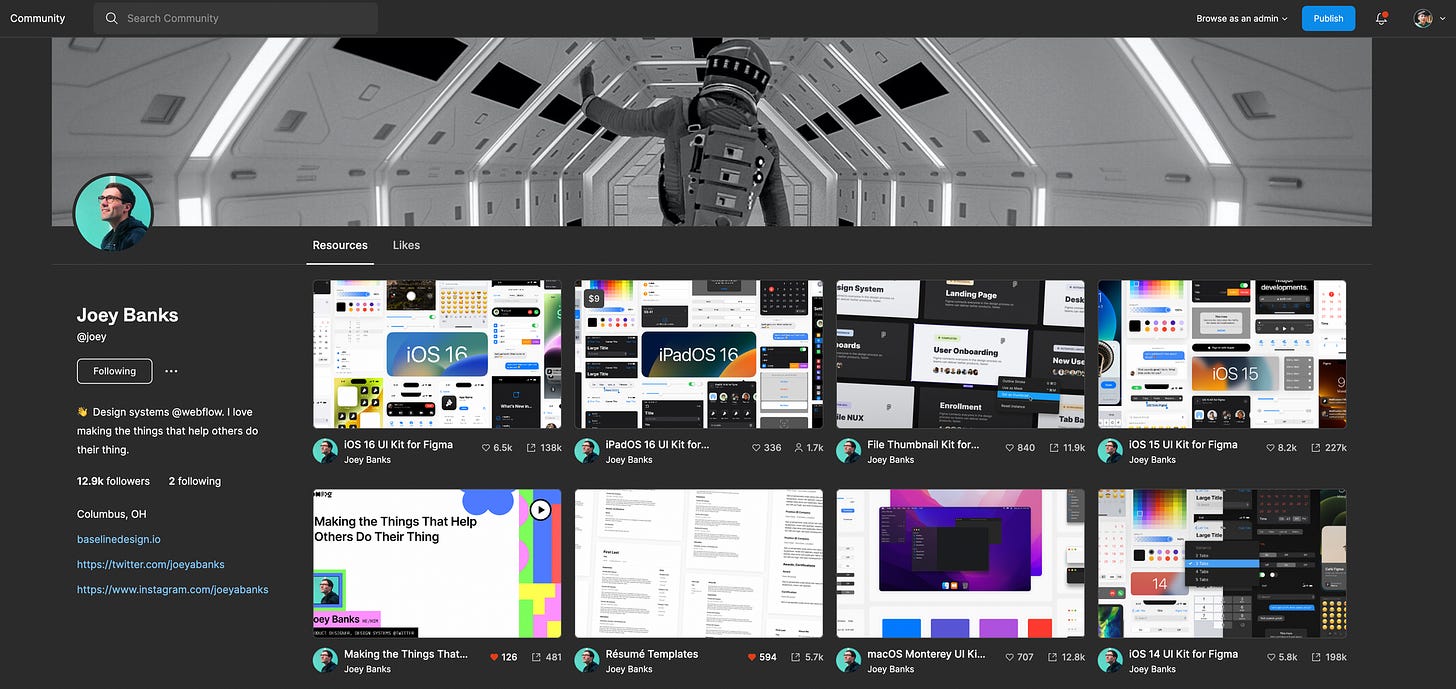Click the @joey handle text

pos(91,337)
